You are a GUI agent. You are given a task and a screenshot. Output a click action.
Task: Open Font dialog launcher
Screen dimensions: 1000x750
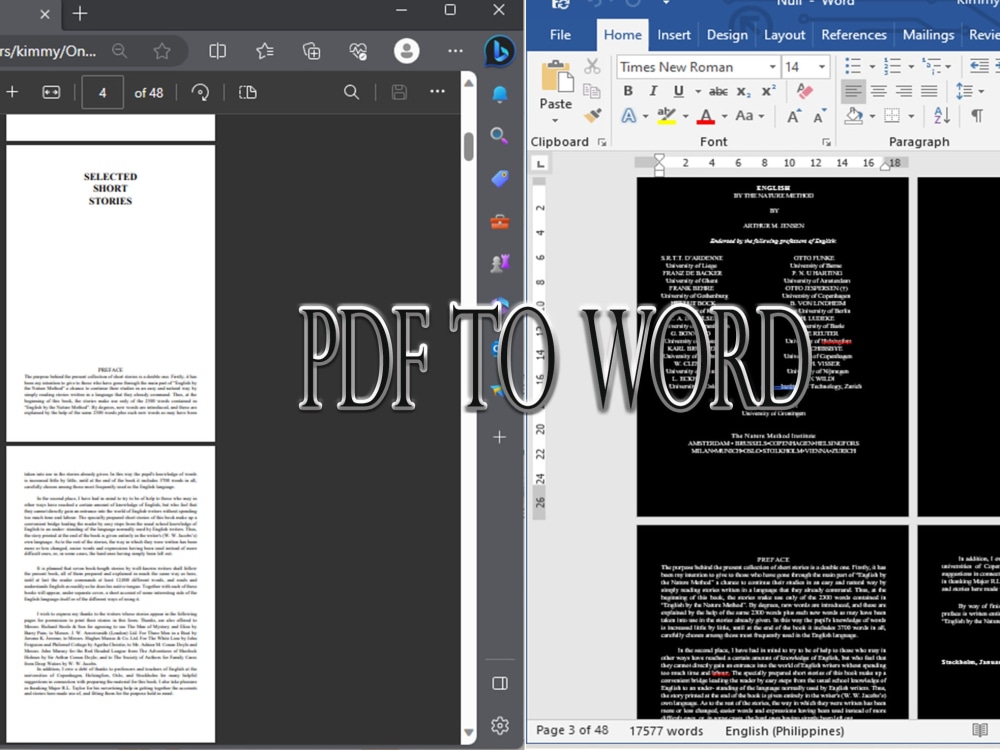tap(827, 142)
